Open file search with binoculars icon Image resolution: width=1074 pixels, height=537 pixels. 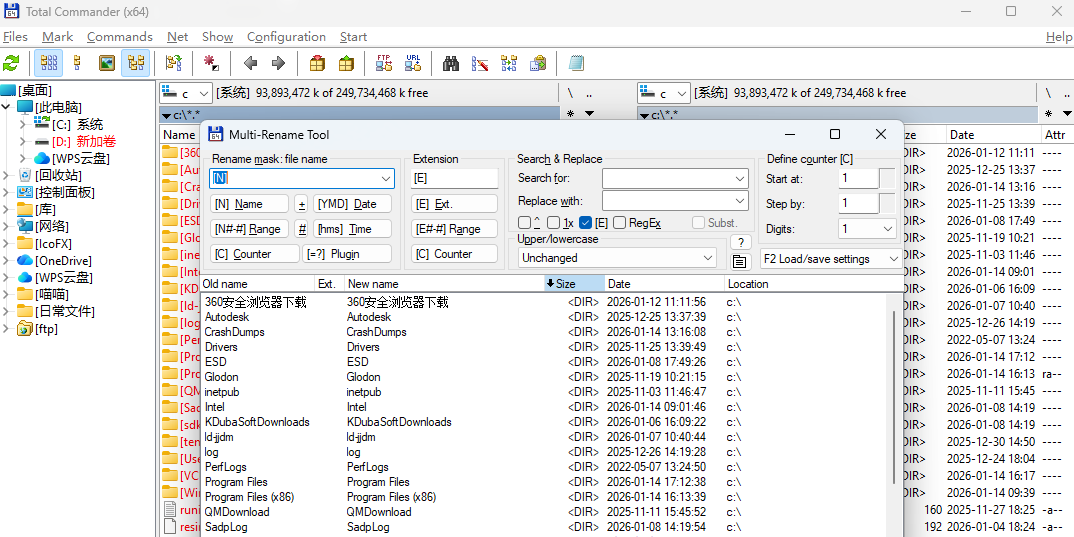coord(451,63)
